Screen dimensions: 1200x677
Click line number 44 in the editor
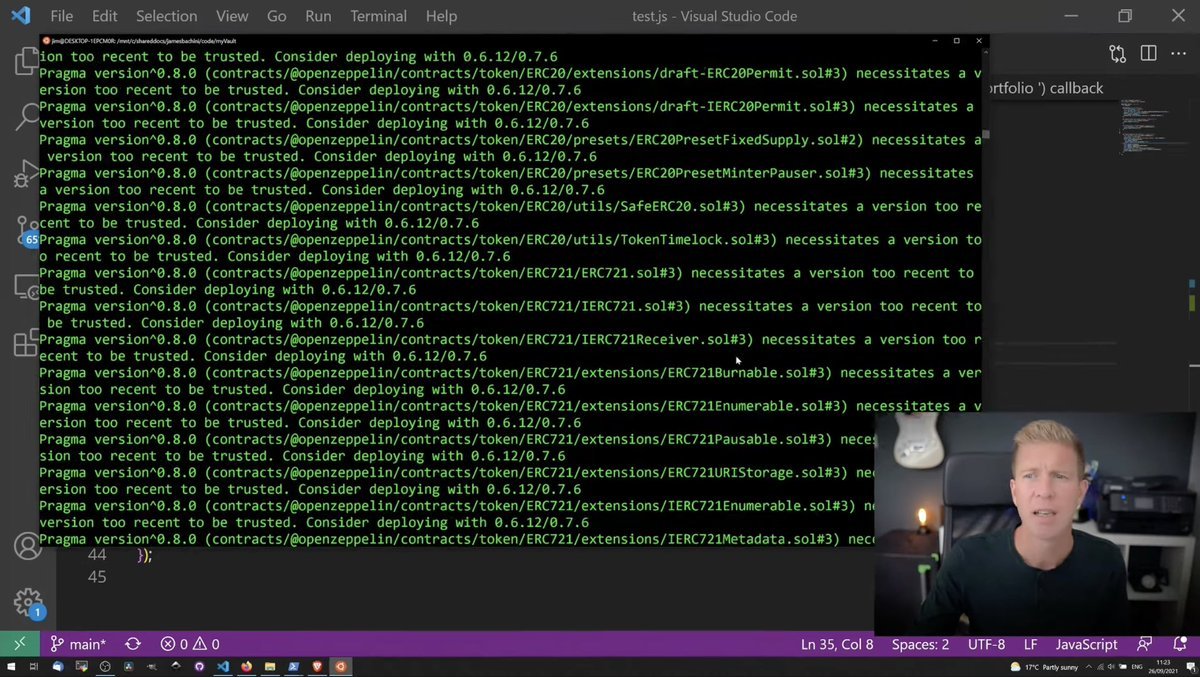pos(96,554)
